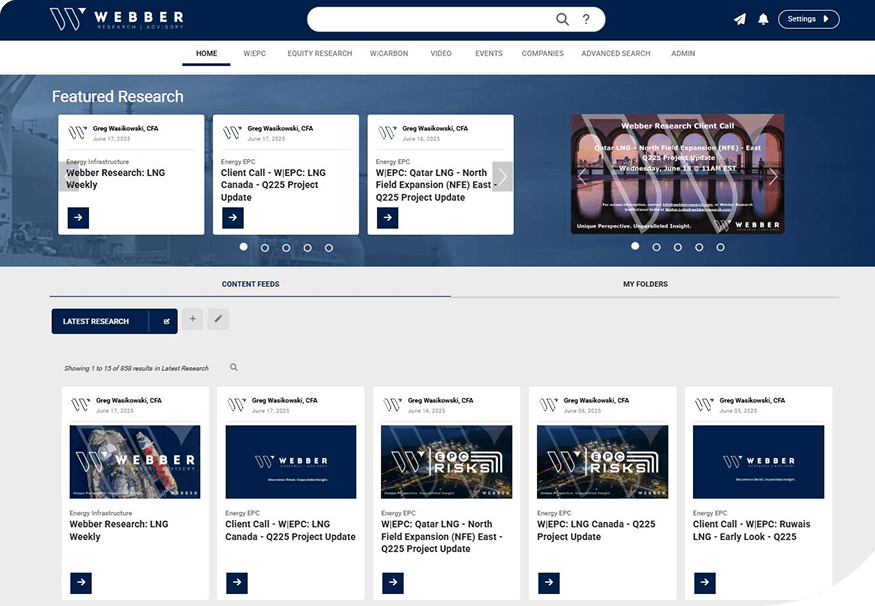Open title 'W|EPC: LNG Canada - Q225 Project Update'

click(596, 530)
